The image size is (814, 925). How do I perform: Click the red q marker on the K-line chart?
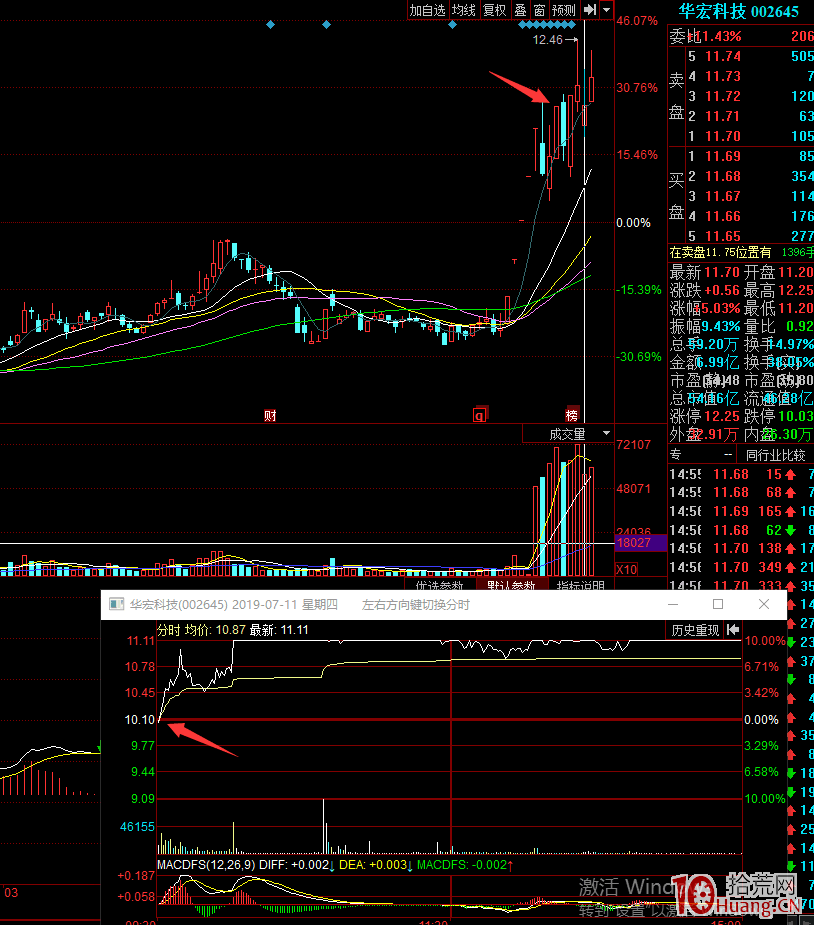point(480,415)
